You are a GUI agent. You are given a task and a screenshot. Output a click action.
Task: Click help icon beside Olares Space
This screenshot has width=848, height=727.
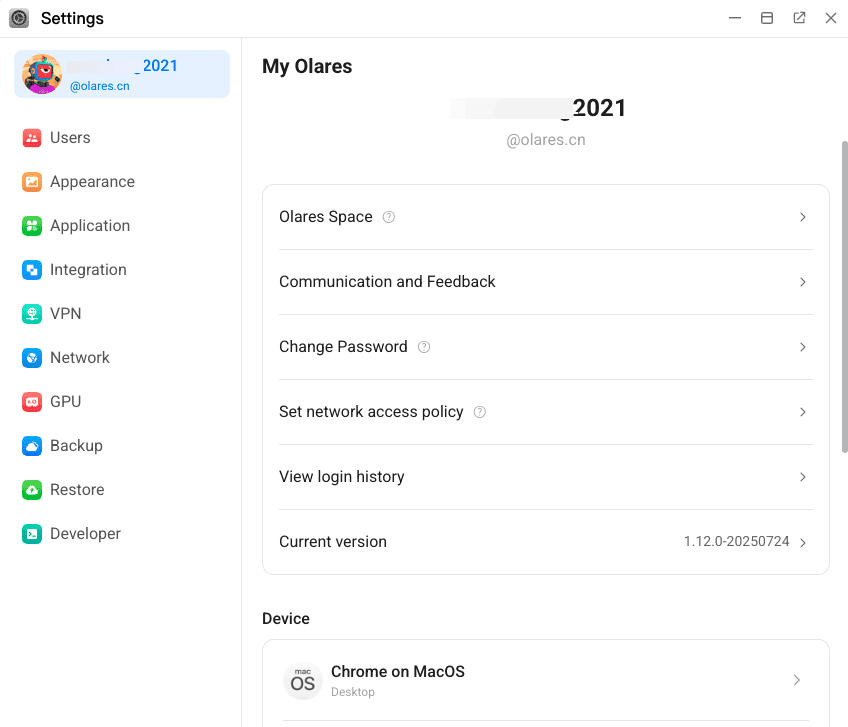389,217
